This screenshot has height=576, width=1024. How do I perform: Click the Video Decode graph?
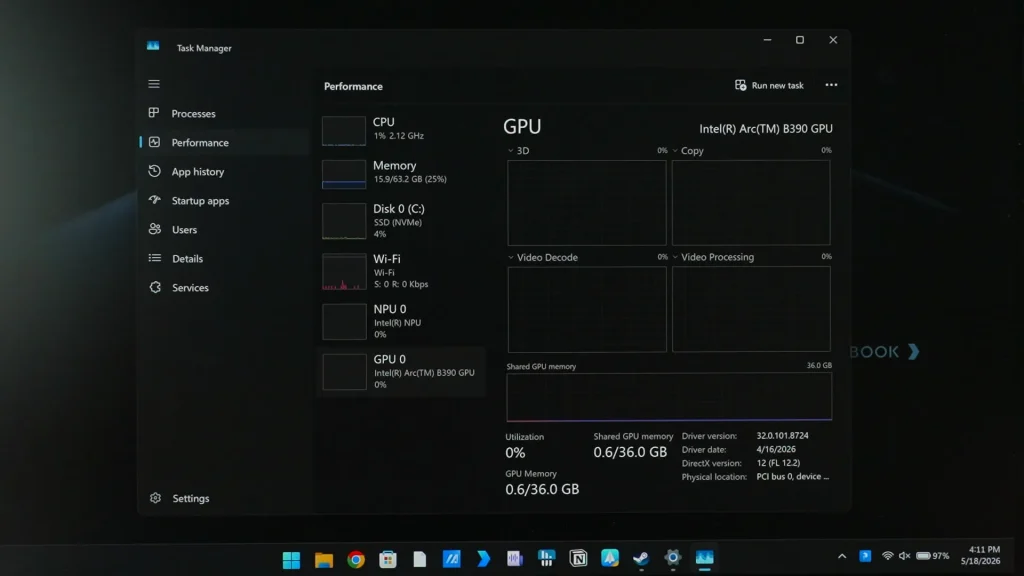coord(586,310)
